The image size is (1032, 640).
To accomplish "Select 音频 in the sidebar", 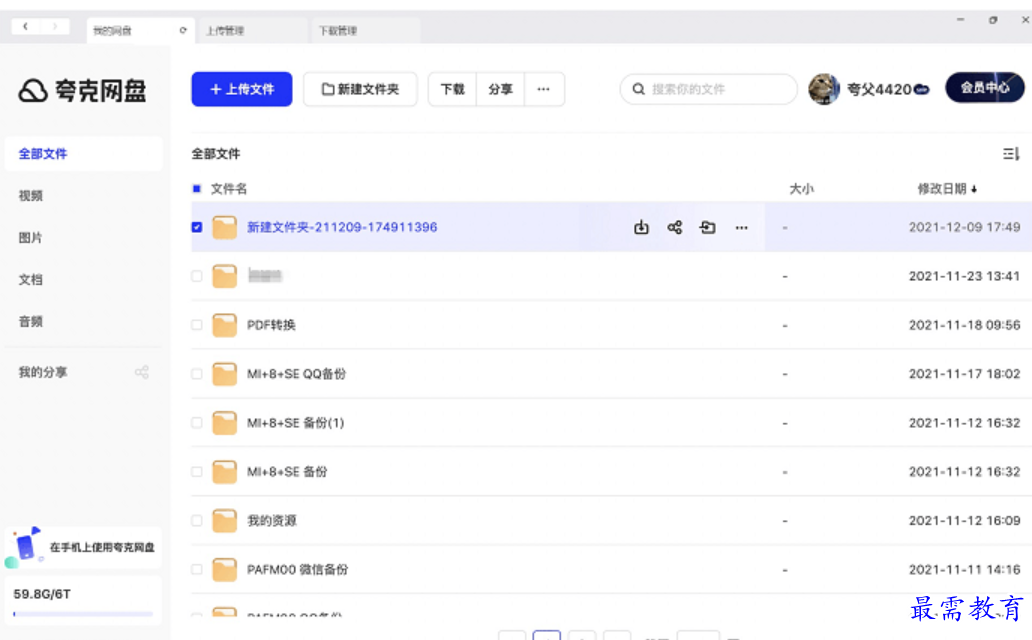I will (30, 322).
